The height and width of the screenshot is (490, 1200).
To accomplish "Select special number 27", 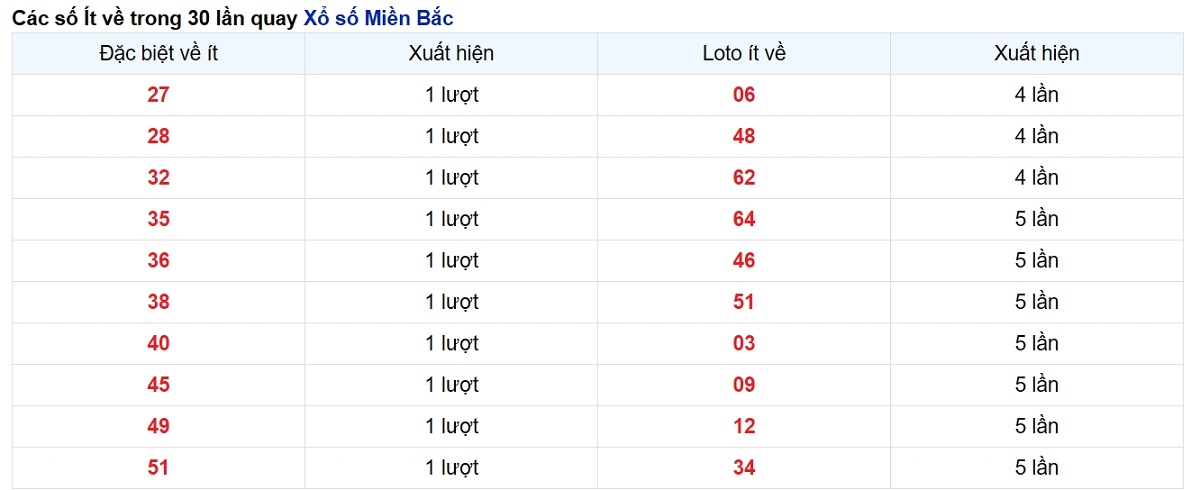I will click(x=158, y=95).
